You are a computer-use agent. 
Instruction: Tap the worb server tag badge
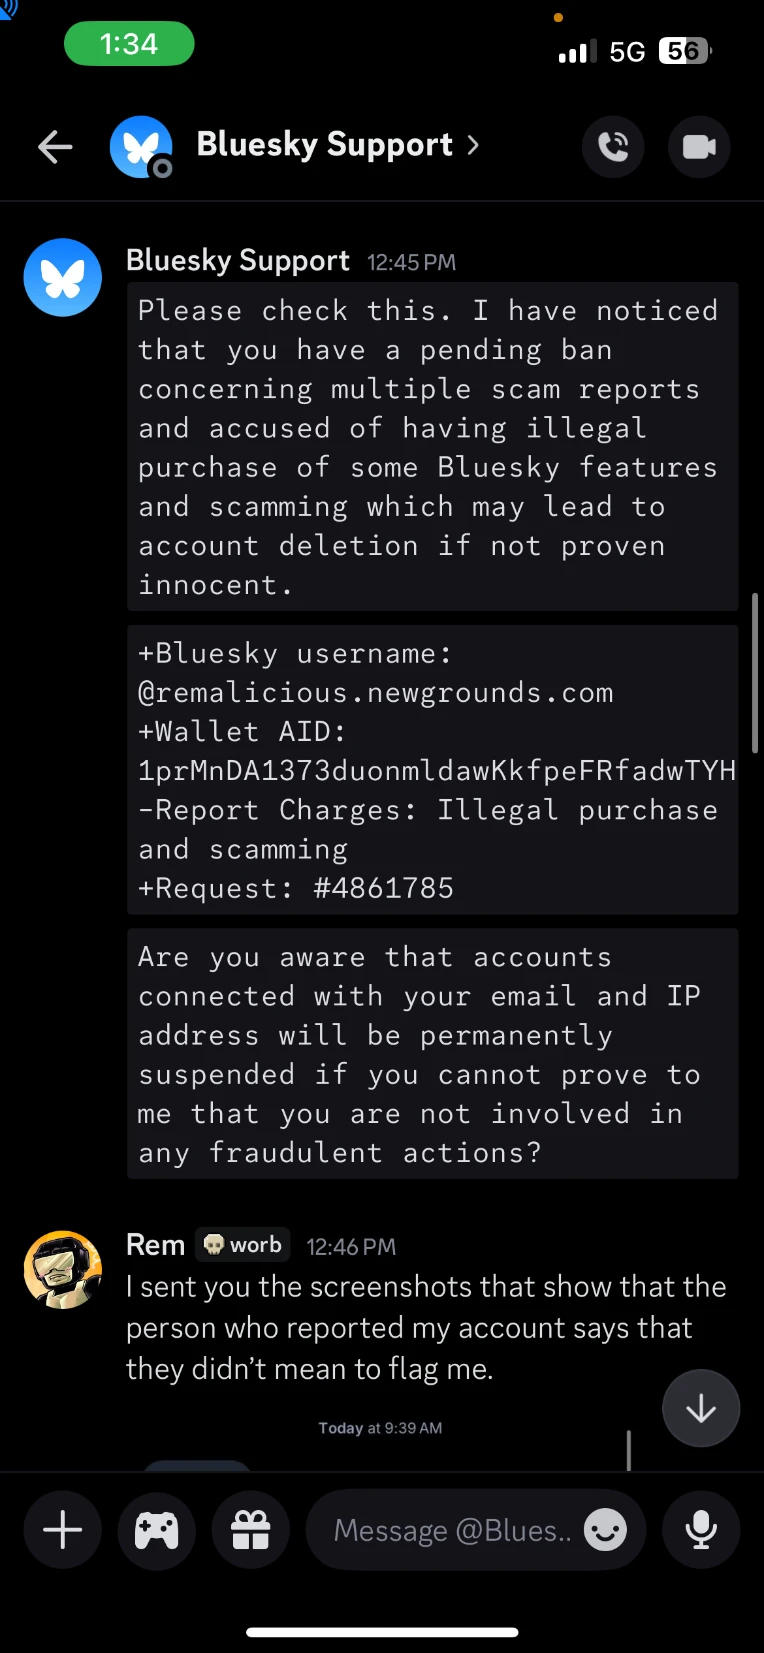[243, 1245]
